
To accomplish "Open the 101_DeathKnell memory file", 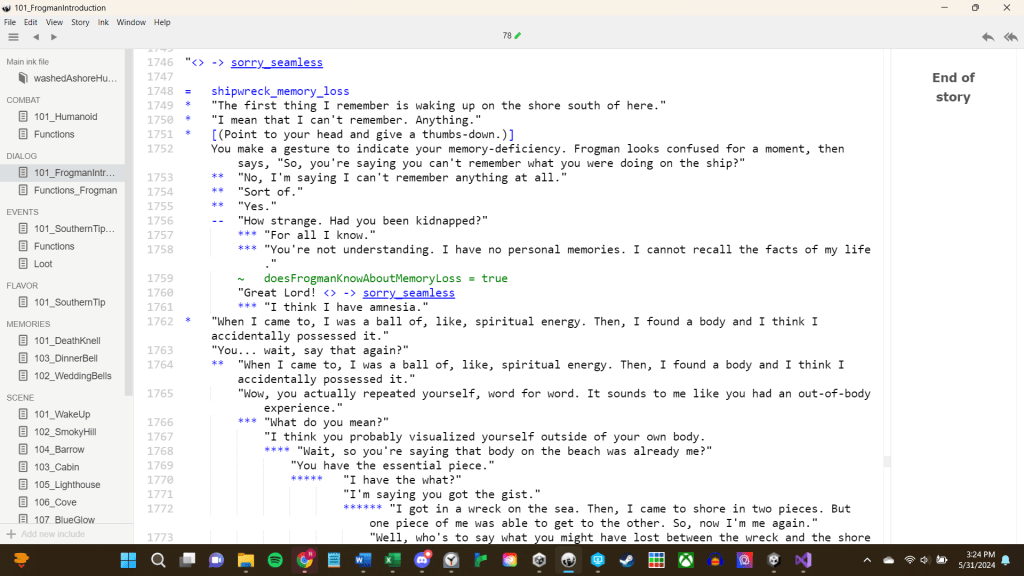I will click(67, 341).
